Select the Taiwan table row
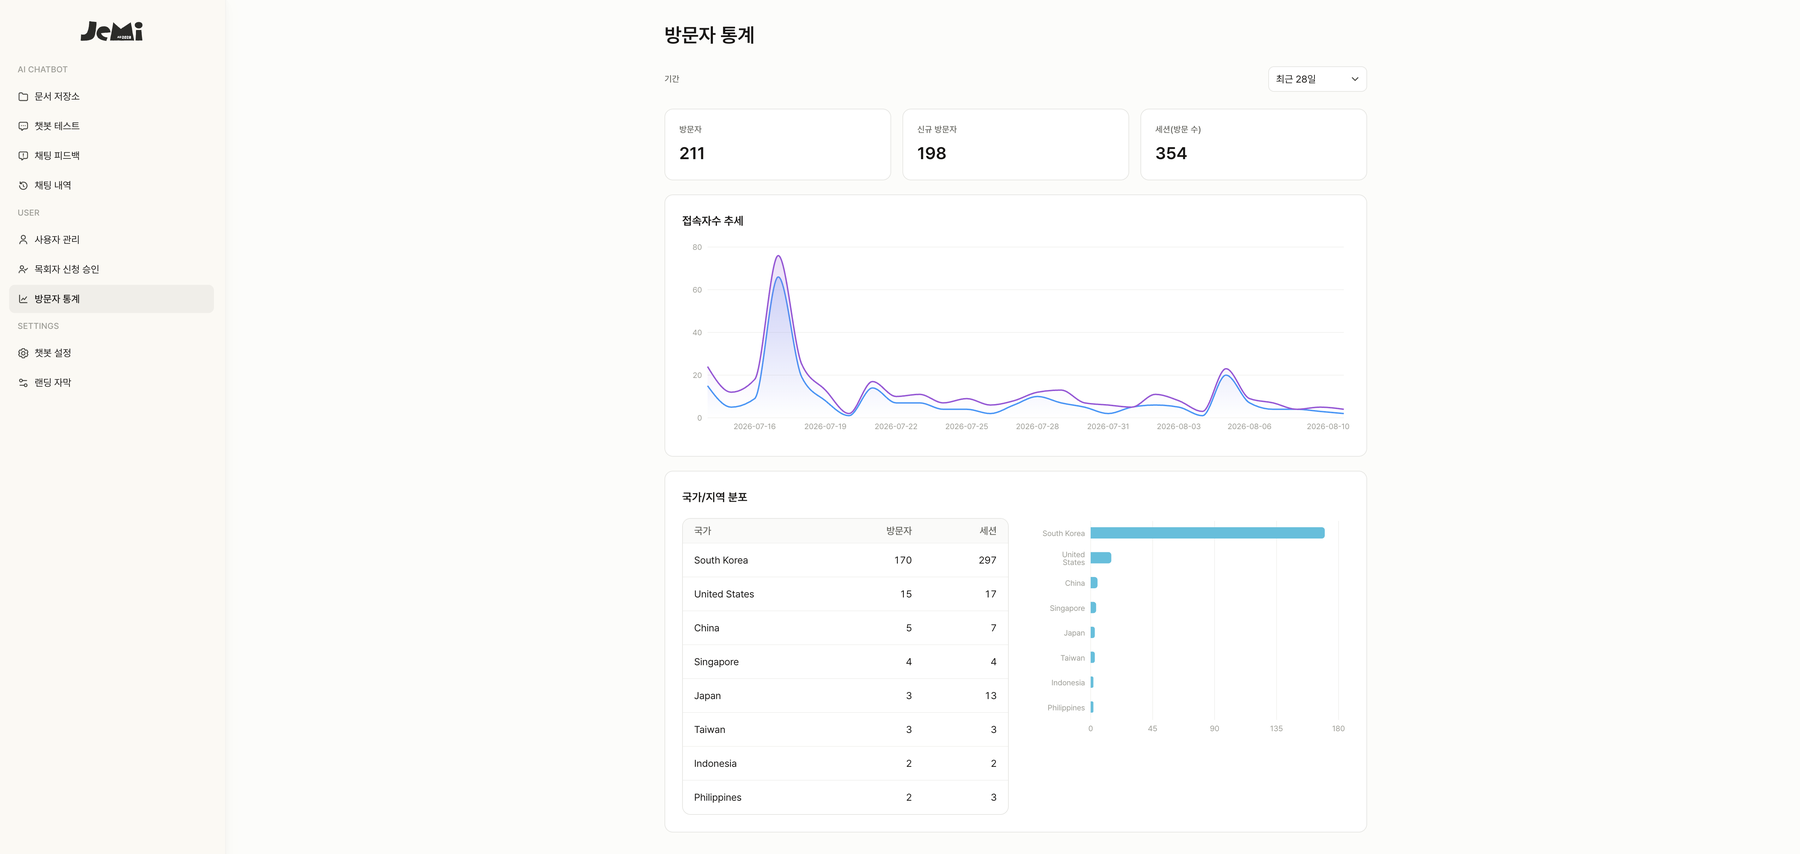The image size is (1800, 854). [845, 730]
